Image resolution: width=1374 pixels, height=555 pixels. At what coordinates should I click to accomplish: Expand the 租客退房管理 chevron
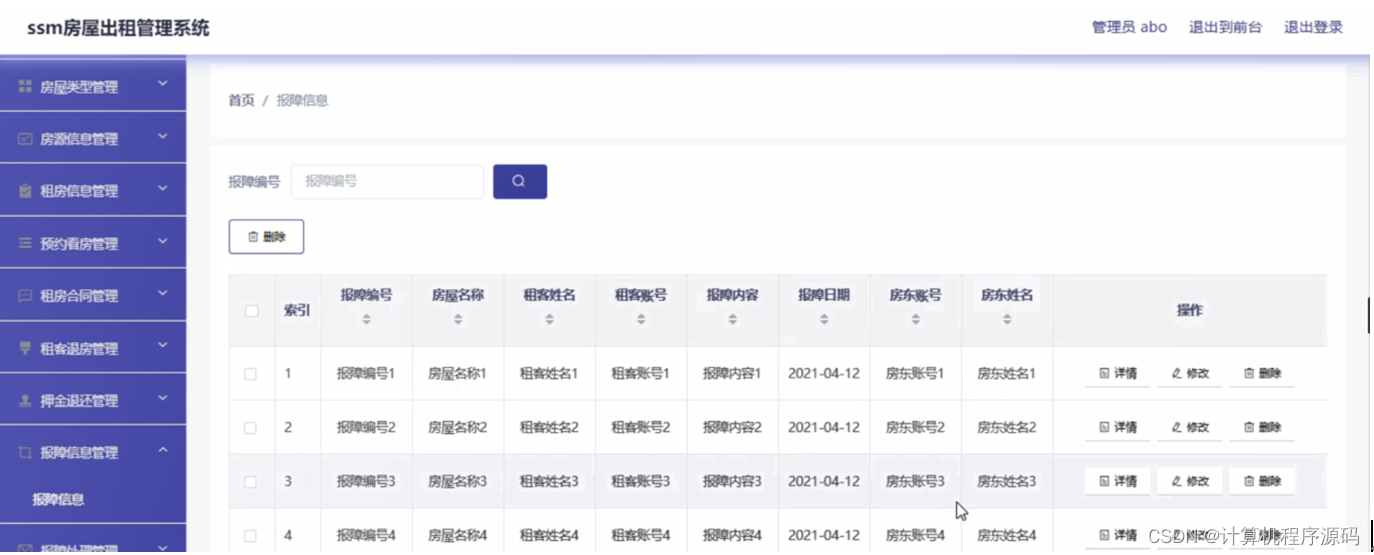click(x=163, y=346)
